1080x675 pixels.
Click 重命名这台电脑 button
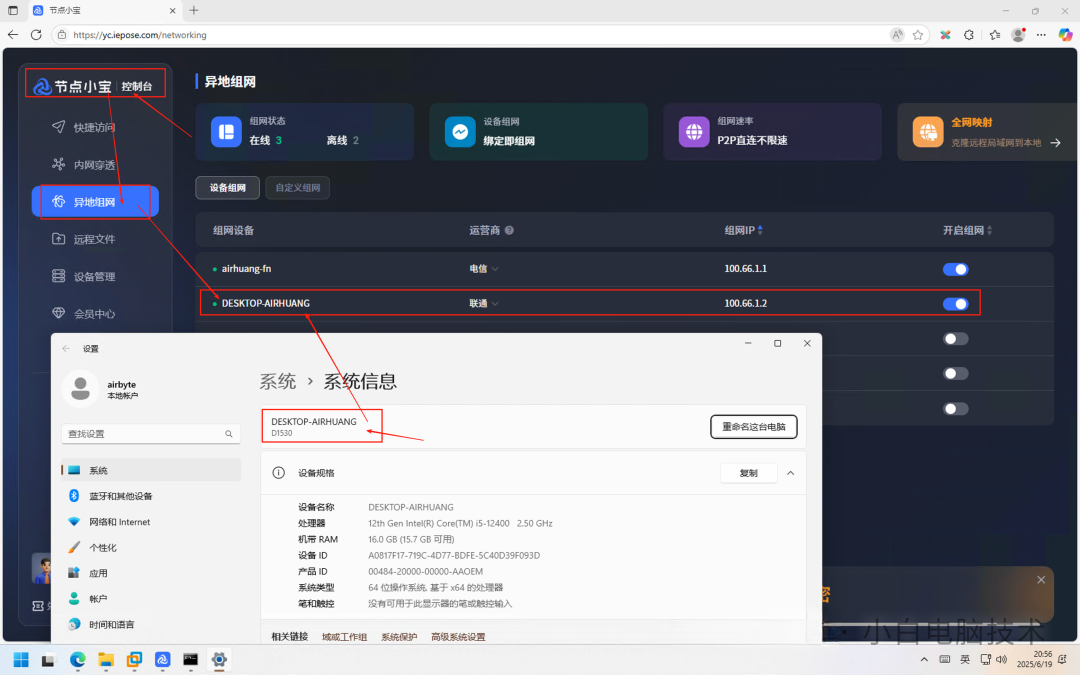point(754,426)
